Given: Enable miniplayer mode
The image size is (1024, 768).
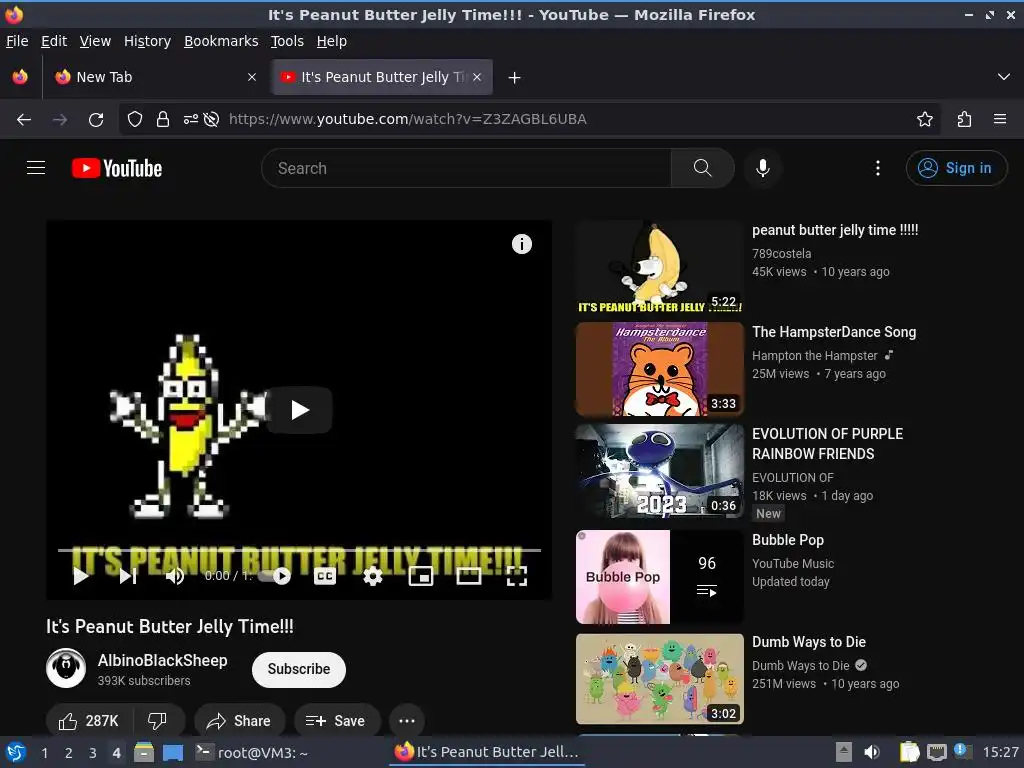Looking at the screenshot, I should (421, 576).
